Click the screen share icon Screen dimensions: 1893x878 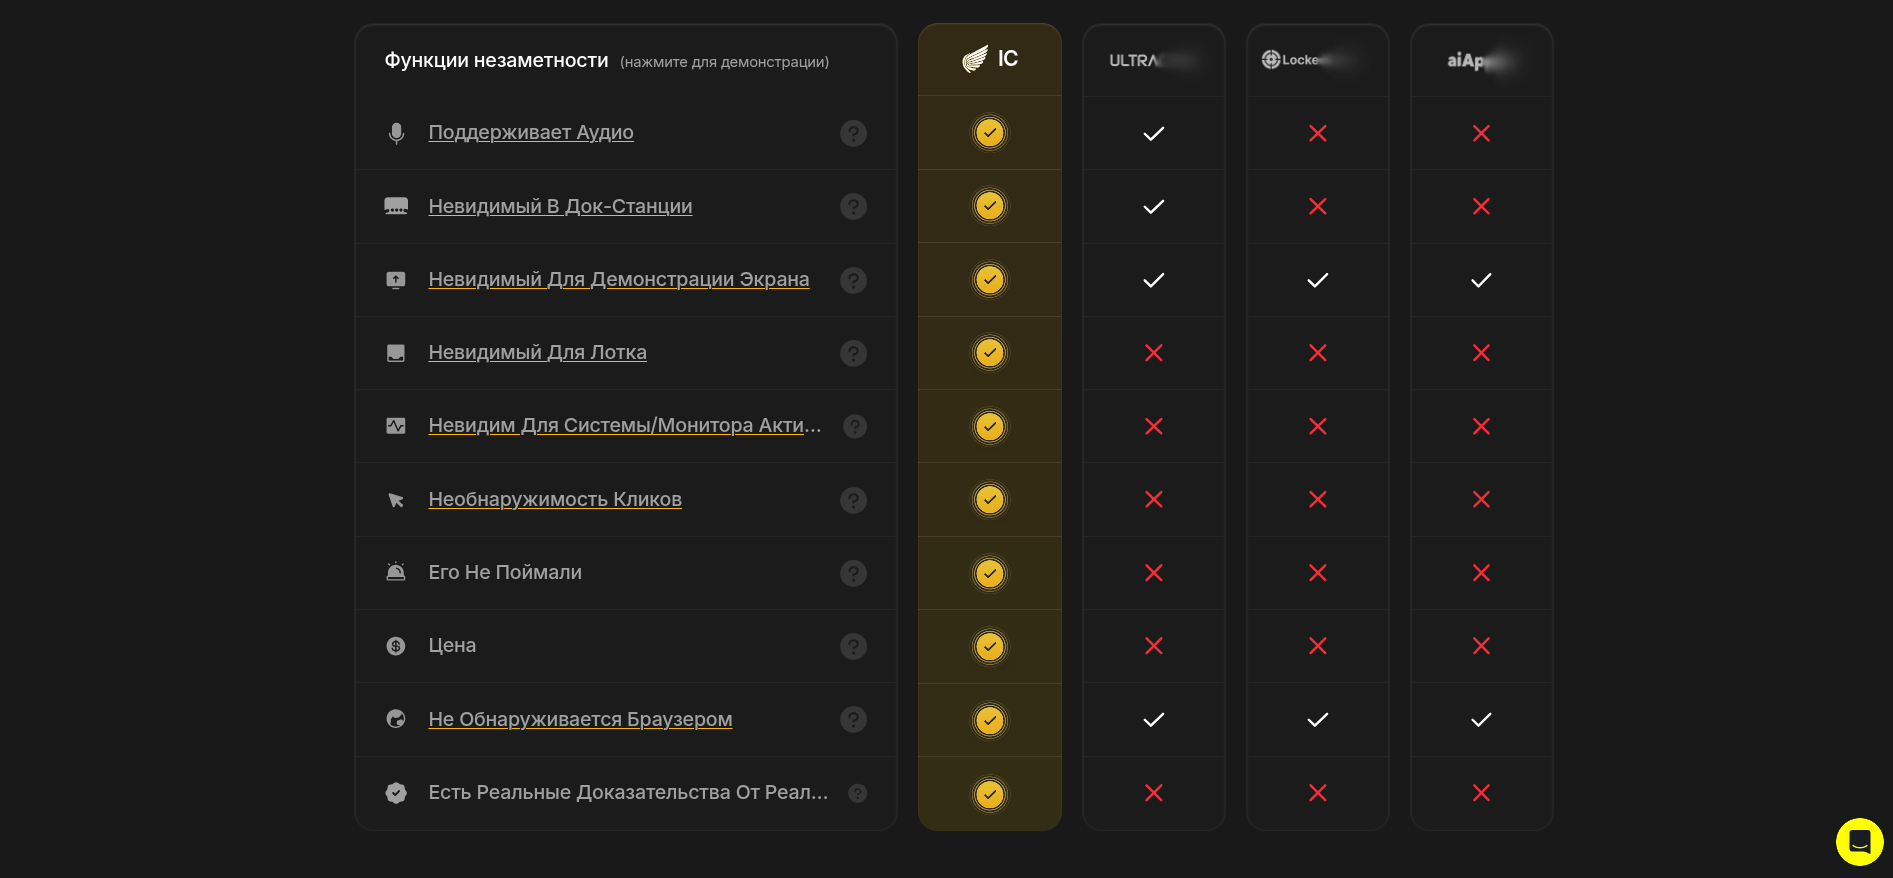tap(396, 280)
